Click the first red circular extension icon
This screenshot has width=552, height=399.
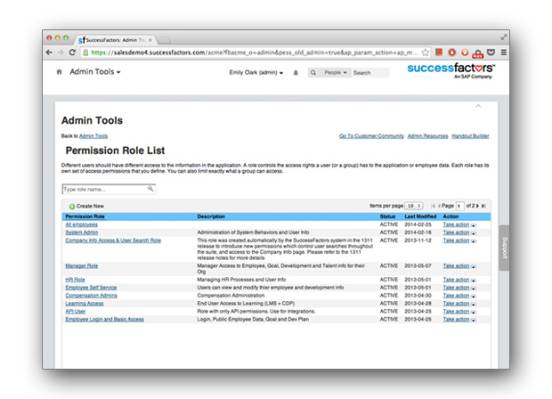452,52
